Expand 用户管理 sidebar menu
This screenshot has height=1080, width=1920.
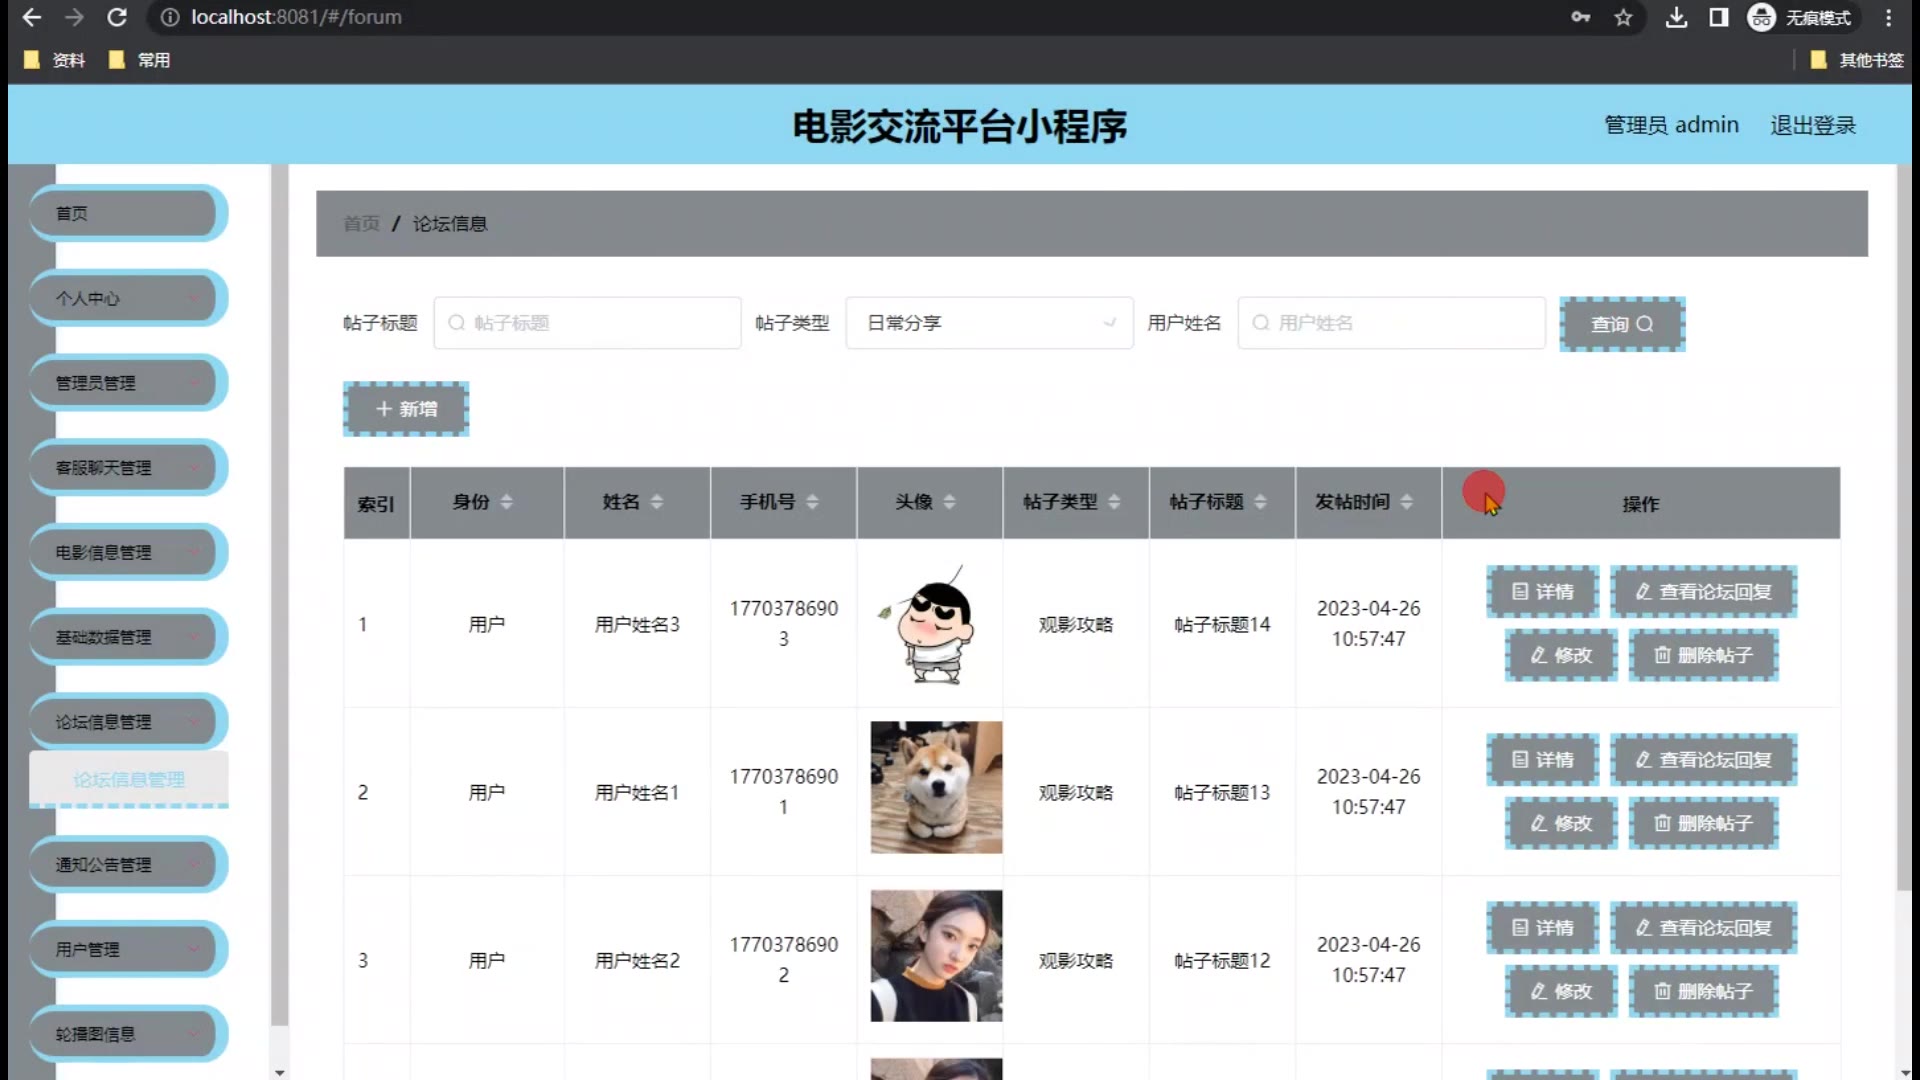click(x=128, y=950)
